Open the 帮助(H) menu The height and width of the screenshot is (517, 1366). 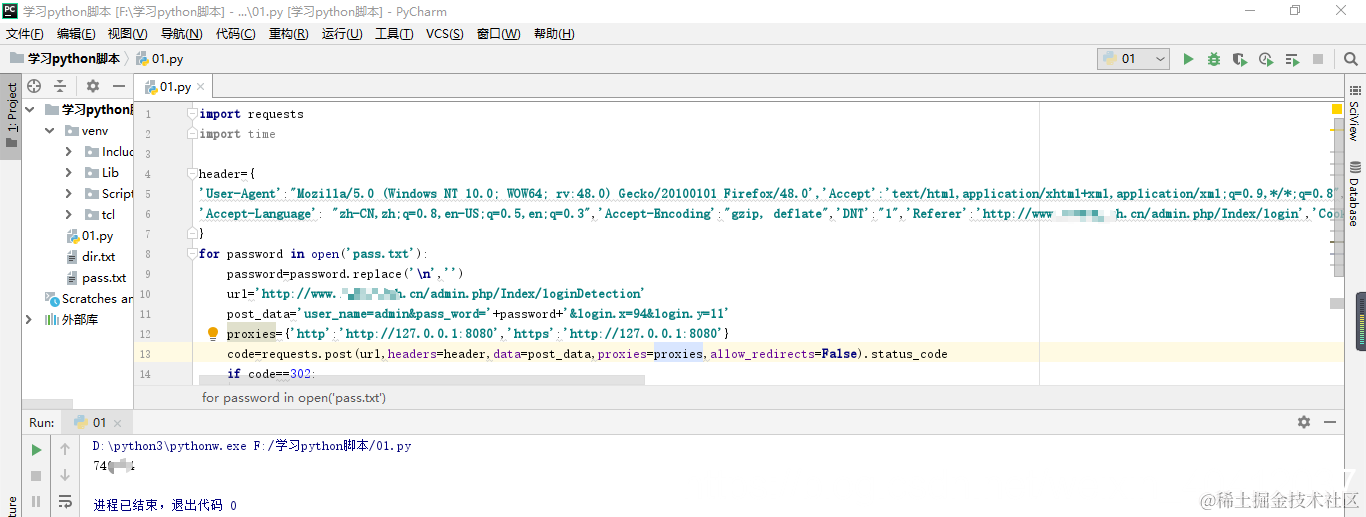tap(554, 34)
